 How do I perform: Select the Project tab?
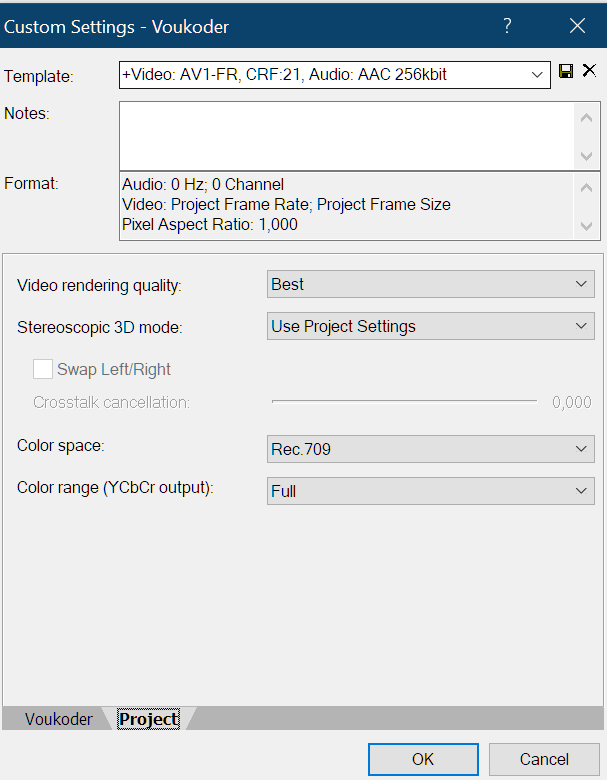[x=148, y=719]
